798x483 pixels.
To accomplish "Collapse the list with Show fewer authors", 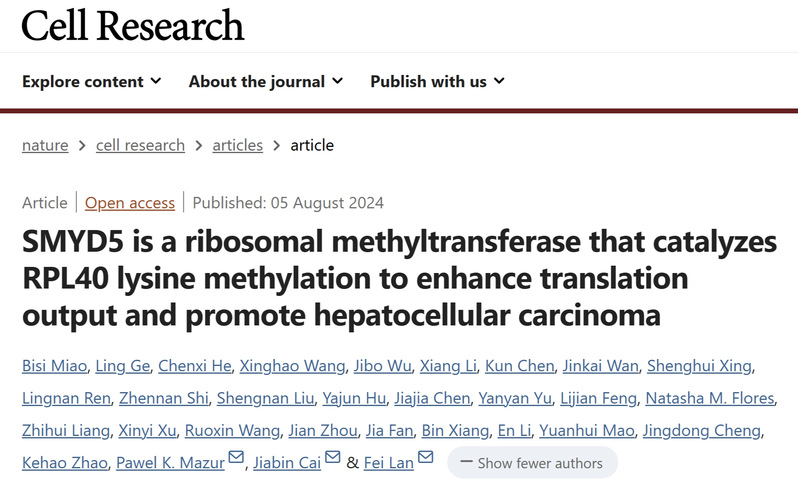I will 532,463.
